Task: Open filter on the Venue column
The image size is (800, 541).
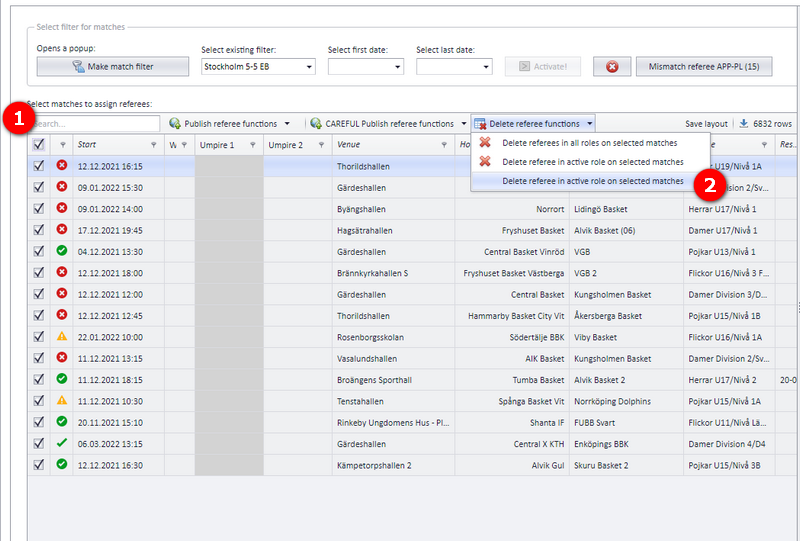Action: (444, 145)
